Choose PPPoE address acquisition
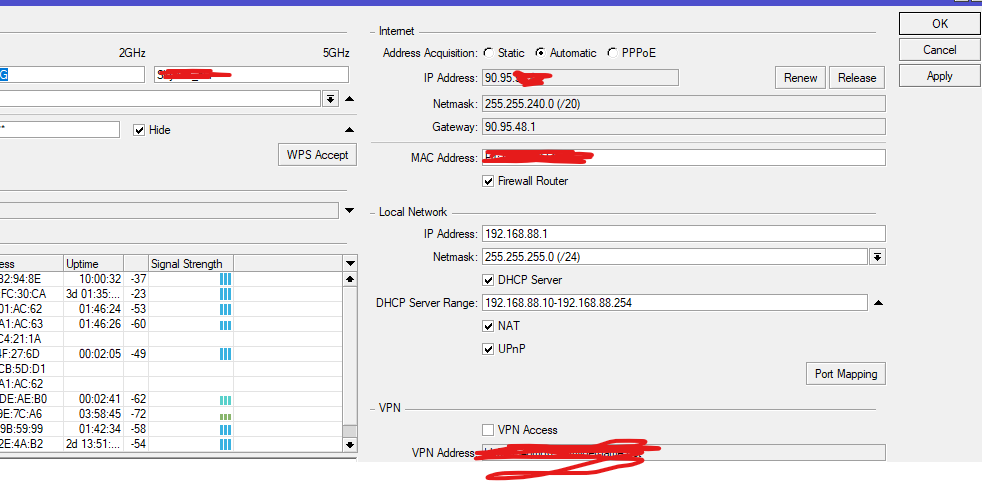The width and height of the screenshot is (982, 481). (x=612, y=53)
